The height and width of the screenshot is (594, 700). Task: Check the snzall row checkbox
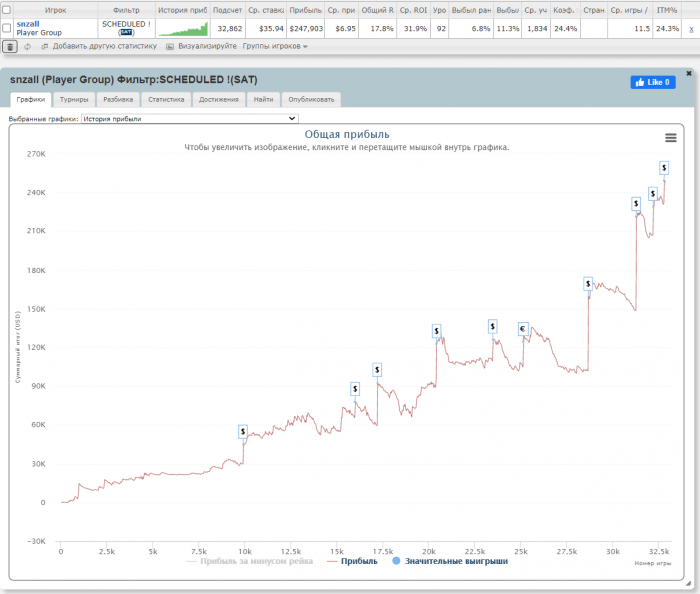pos(6,28)
